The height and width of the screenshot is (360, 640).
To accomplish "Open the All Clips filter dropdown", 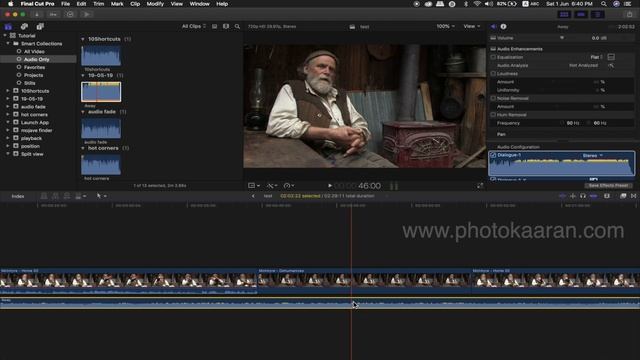I will (193, 27).
